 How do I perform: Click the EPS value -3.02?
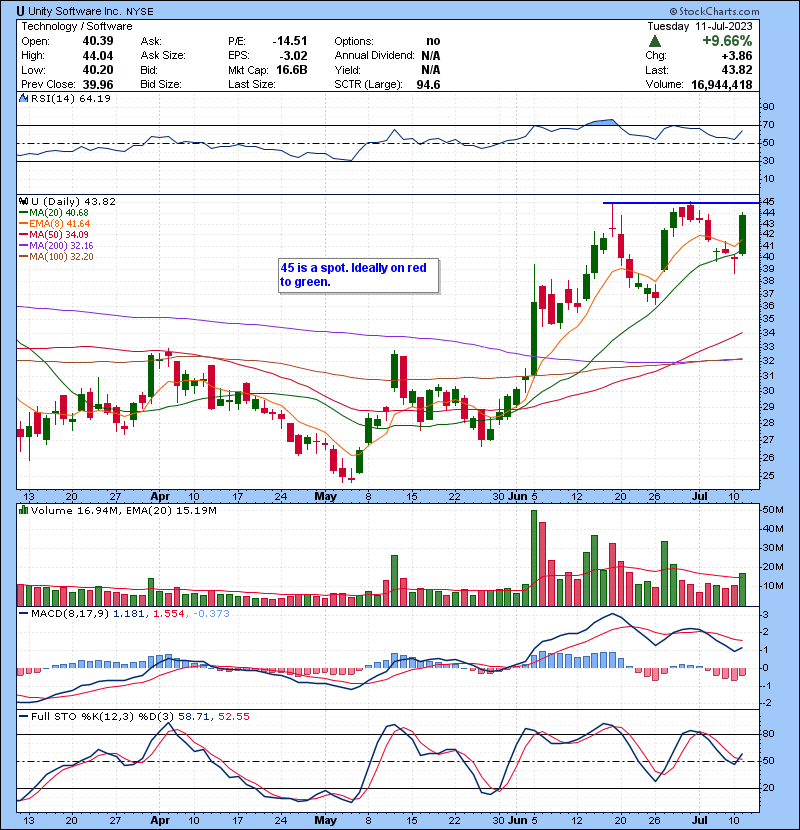coord(293,56)
